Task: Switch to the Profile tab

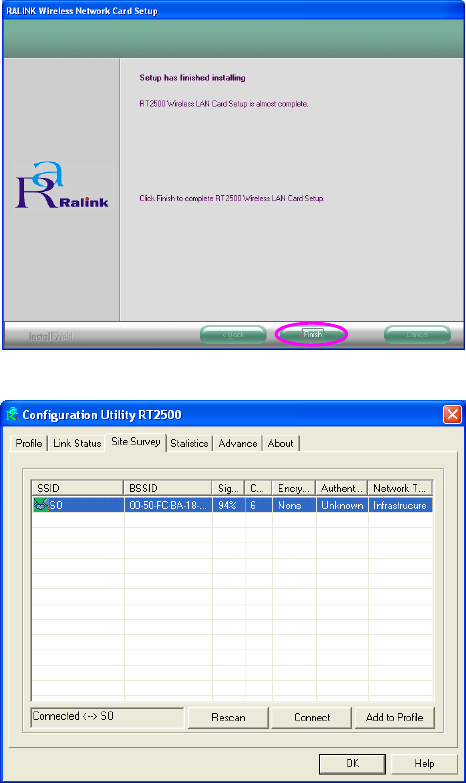Action: [29, 443]
